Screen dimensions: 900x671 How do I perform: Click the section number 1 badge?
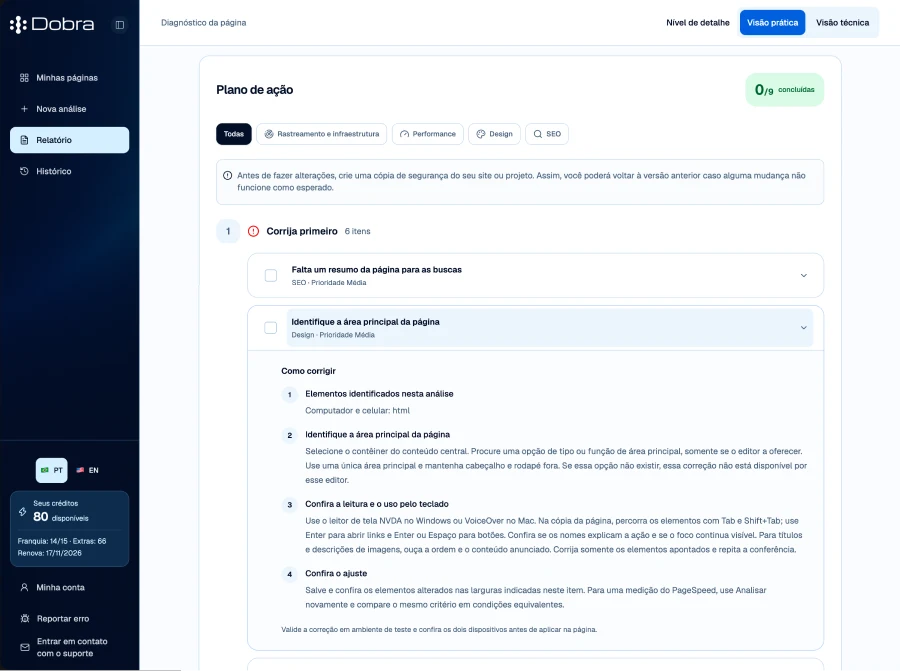(228, 231)
